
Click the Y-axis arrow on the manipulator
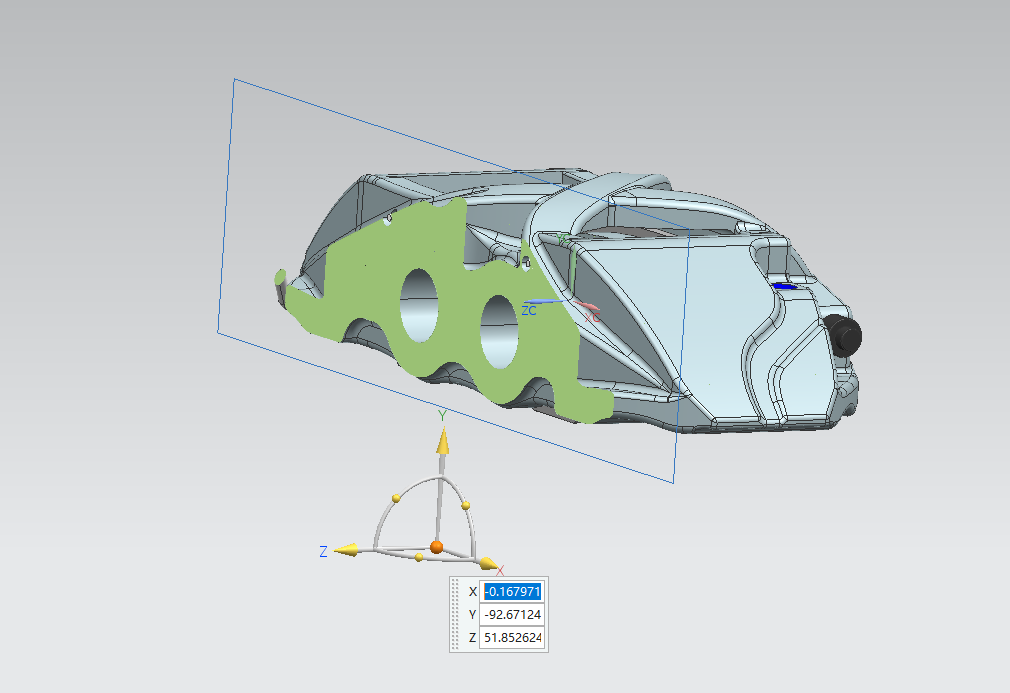click(x=441, y=440)
